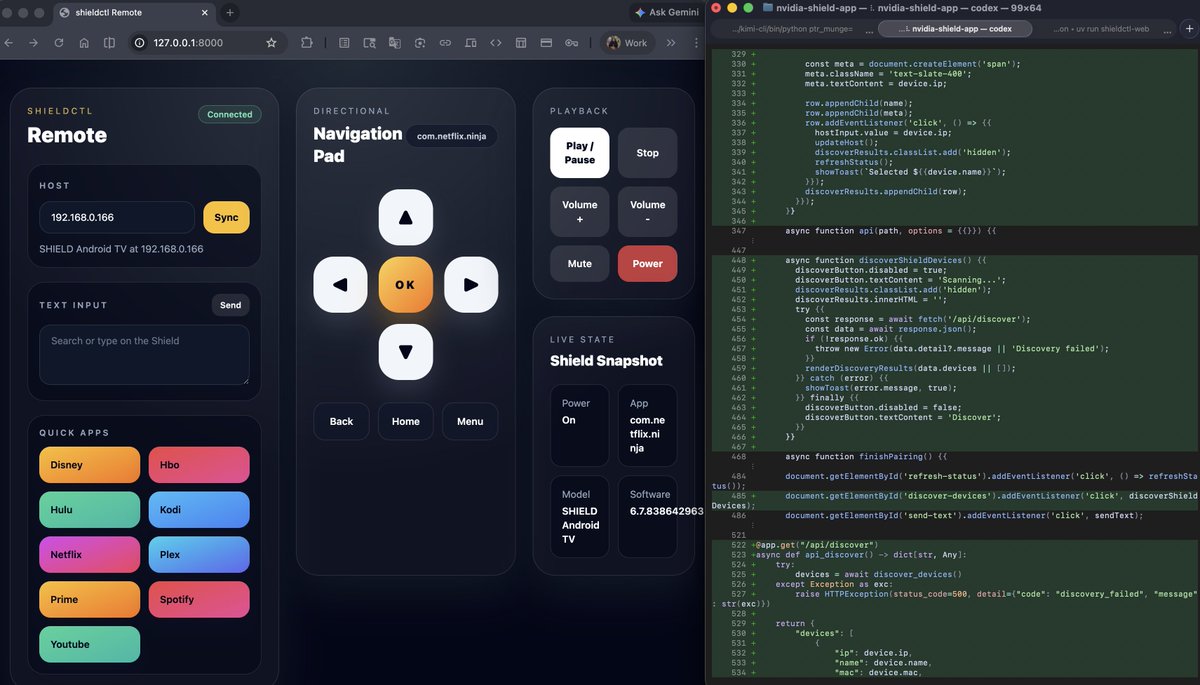
Task: Launch the Prime quick app
Action: click(90, 600)
